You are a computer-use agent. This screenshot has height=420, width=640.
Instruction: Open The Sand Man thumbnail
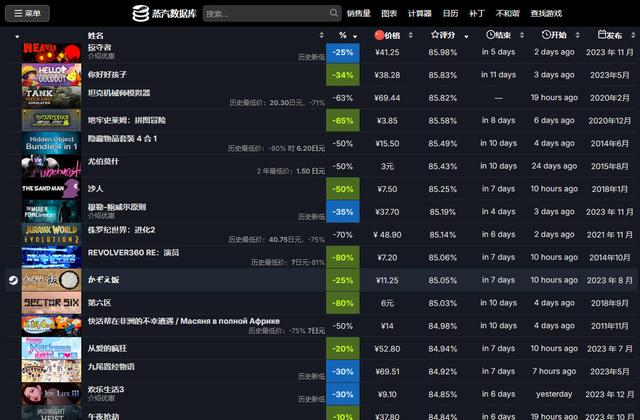tap(51, 189)
